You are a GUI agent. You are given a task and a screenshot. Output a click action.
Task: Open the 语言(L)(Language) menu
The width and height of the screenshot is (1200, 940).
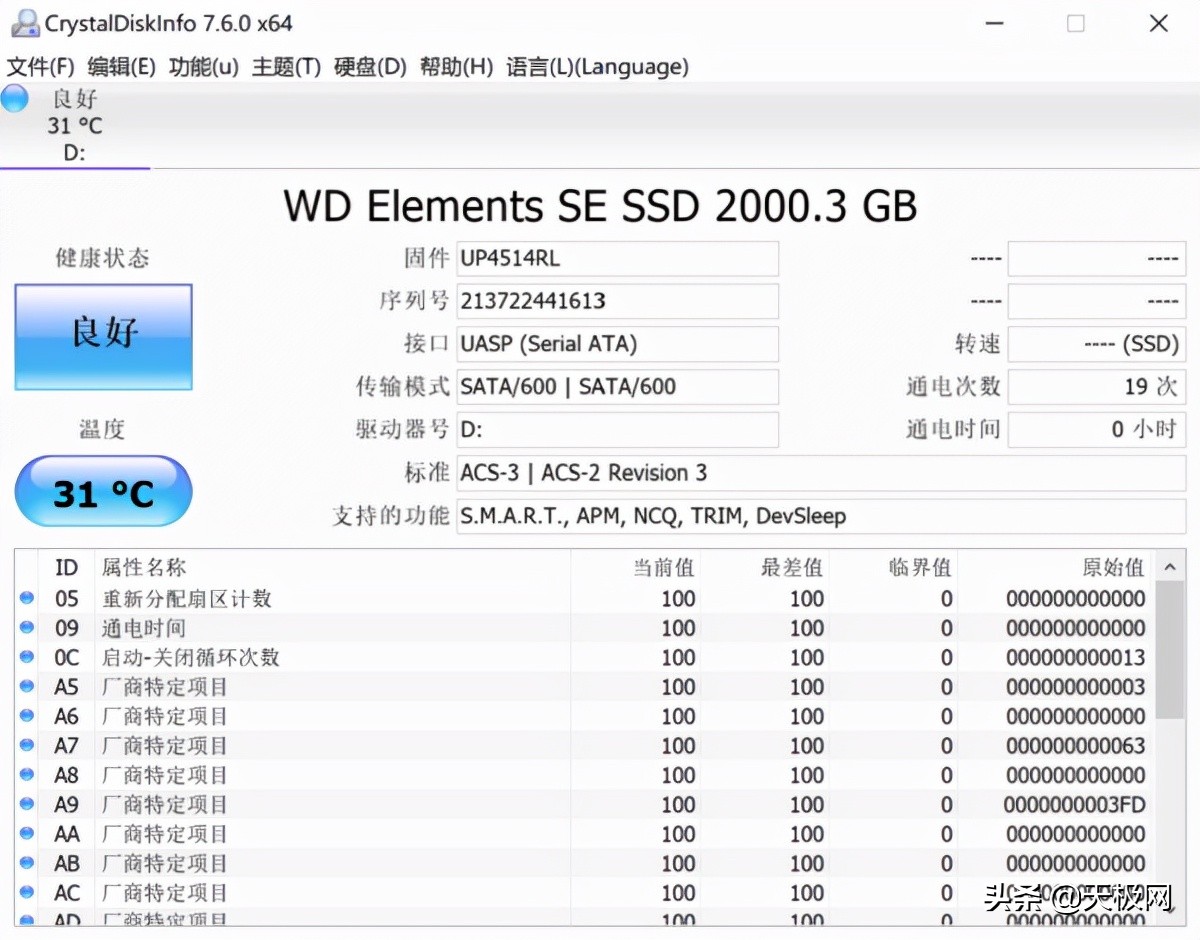597,67
